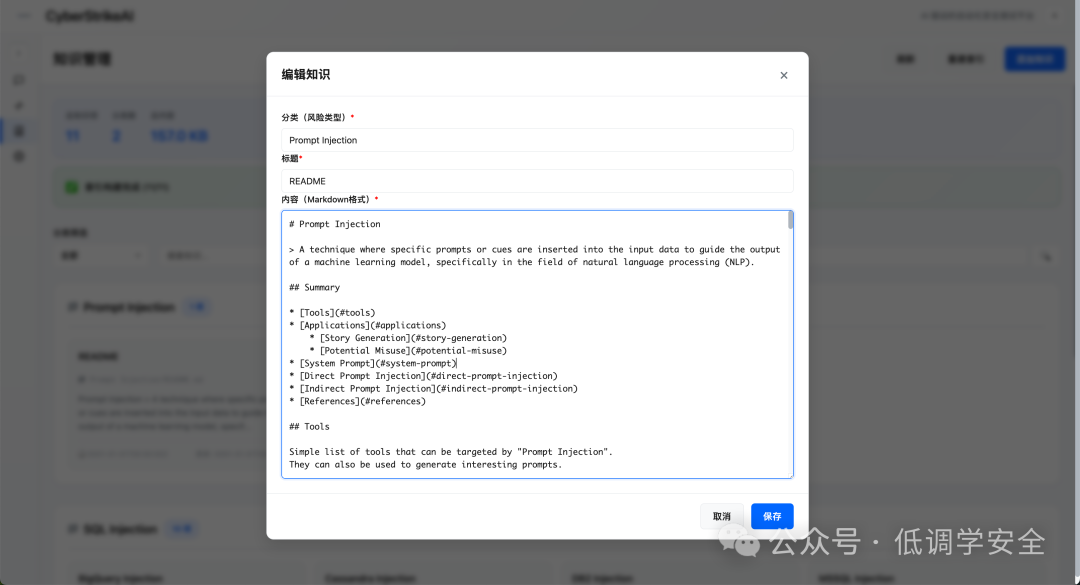Click the Prompt Injection category header behind the dialog
This screenshot has width=1080, height=585.
[129, 307]
